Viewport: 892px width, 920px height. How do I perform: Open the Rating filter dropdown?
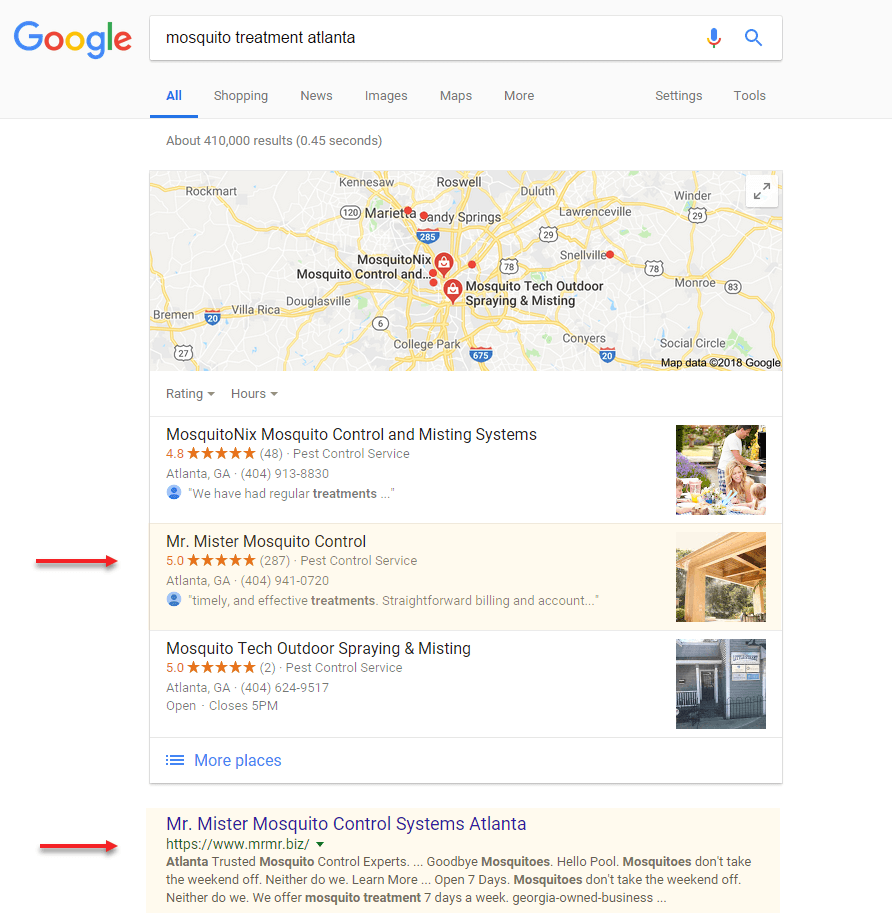190,394
